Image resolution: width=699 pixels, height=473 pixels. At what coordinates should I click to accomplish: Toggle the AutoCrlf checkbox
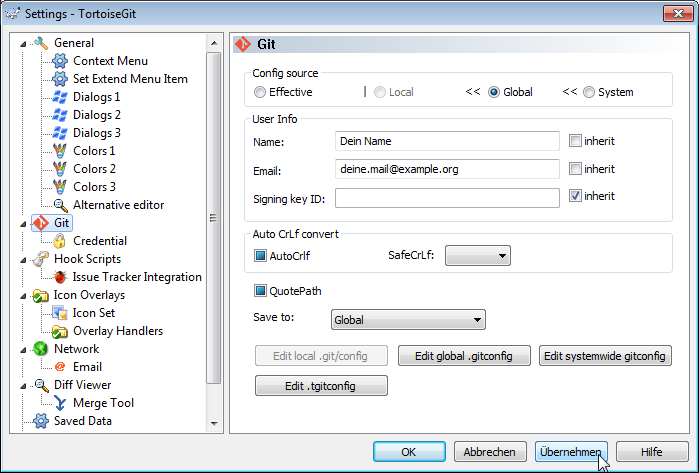coord(260,257)
